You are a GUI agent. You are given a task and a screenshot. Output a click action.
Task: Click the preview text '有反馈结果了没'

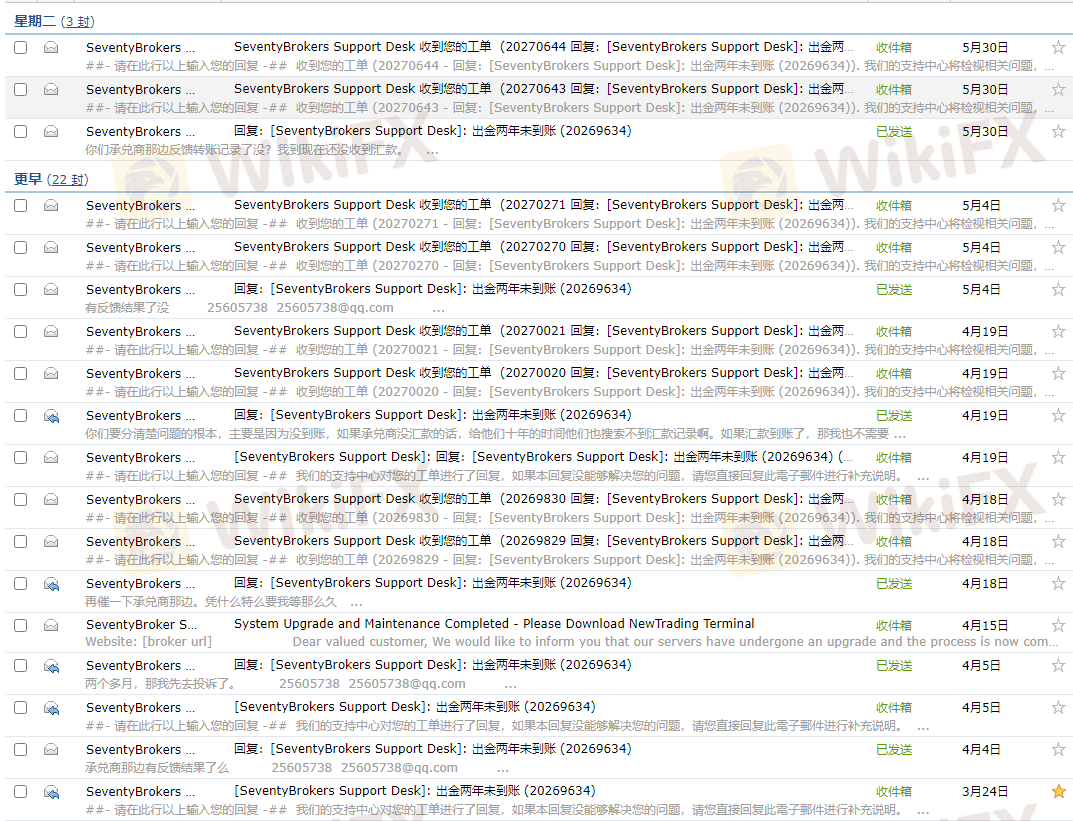(x=127, y=308)
